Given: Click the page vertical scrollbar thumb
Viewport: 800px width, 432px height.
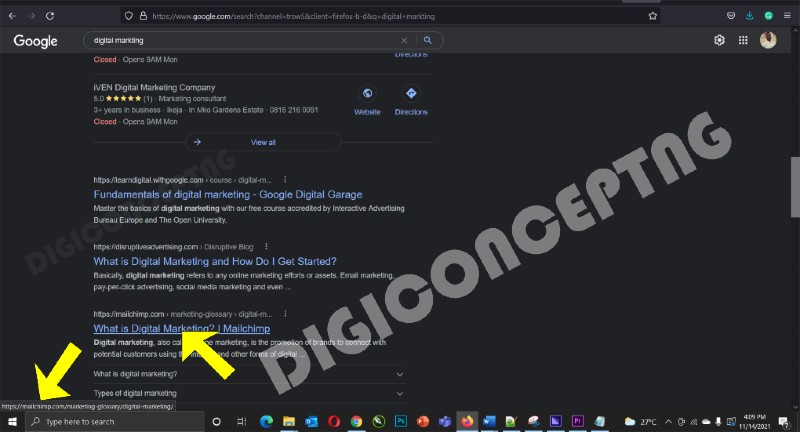Looking at the screenshot, I should click(x=795, y=187).
